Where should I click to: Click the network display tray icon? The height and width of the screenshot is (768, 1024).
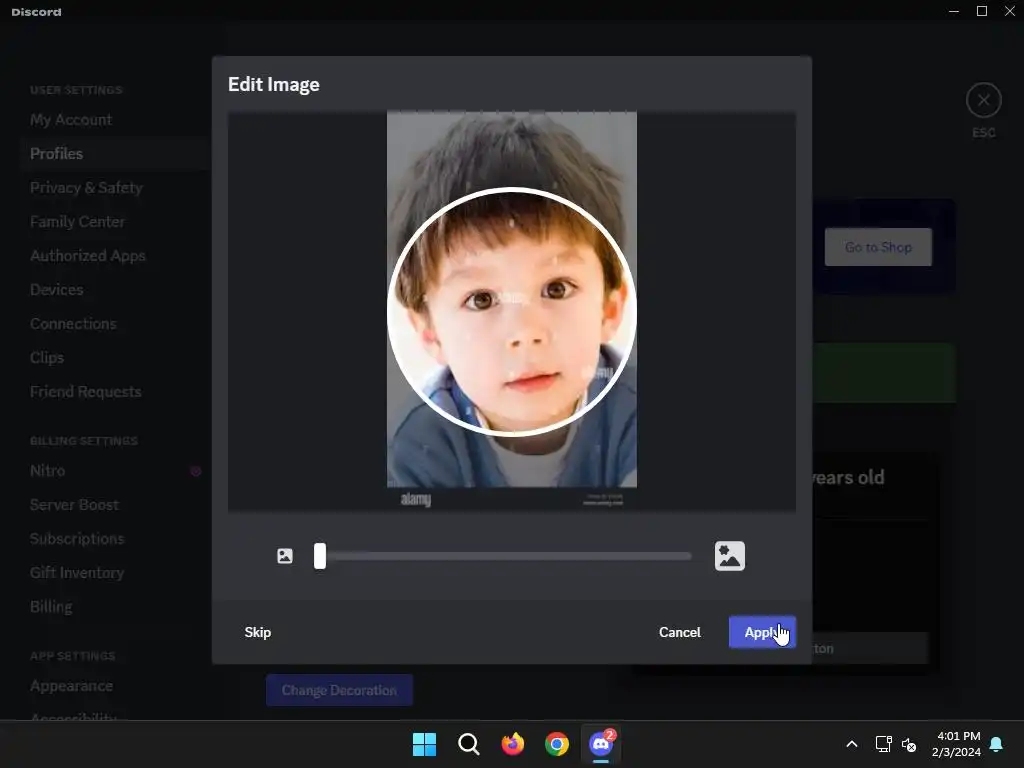[883, 744]
